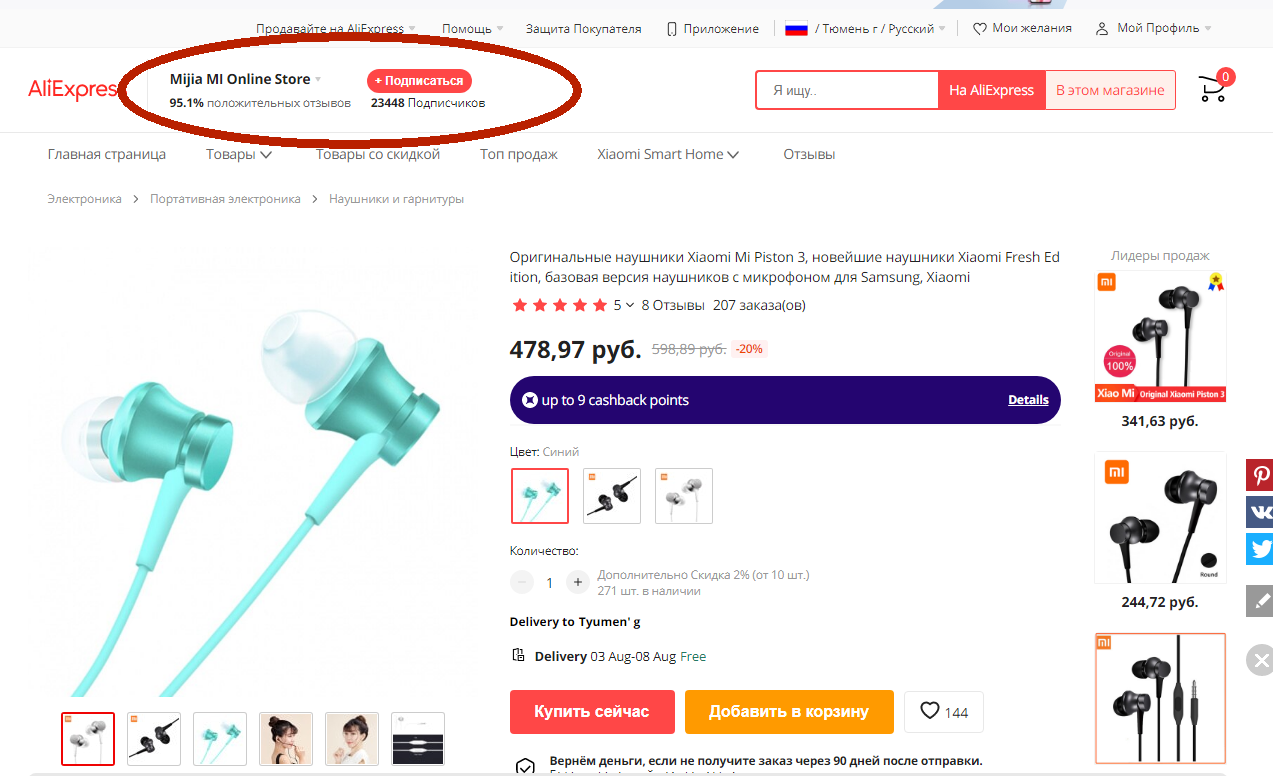Select the black earphones color option
This screenshot has width=1273, height=776.
[612, 496]
